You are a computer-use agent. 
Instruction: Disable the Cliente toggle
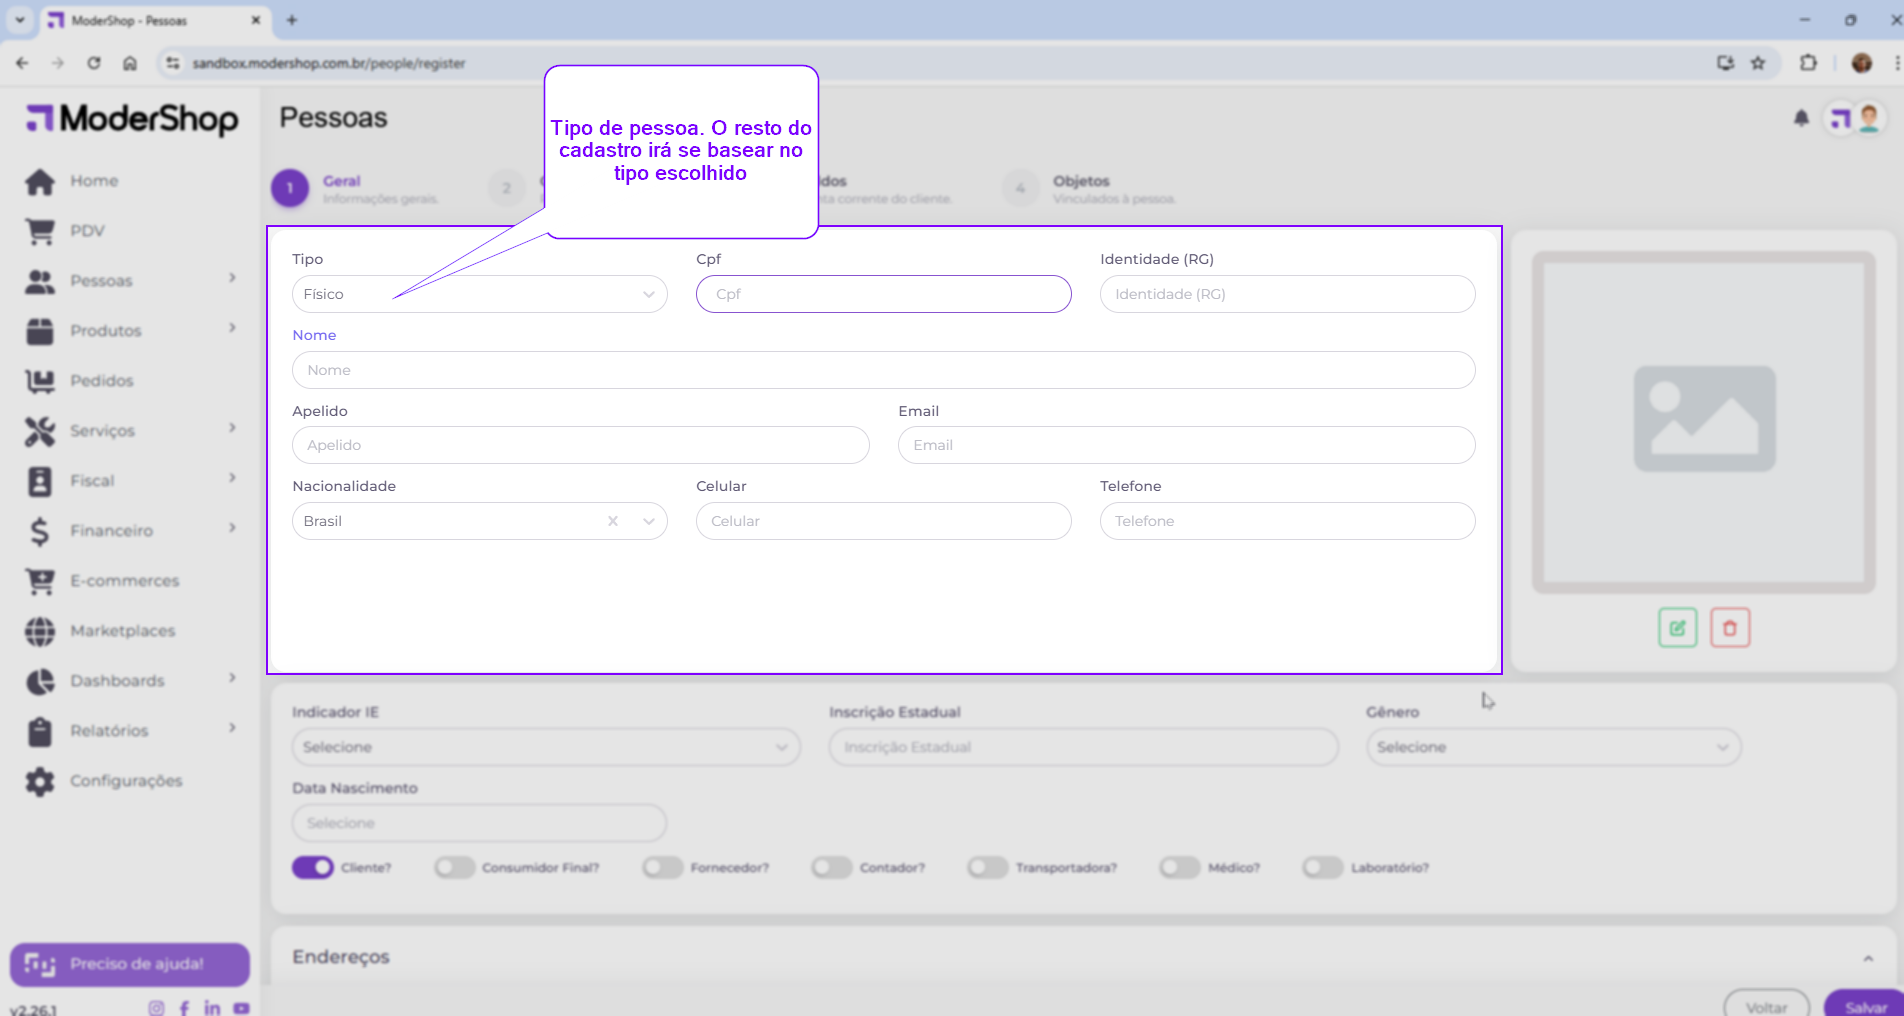(x=313, y=867)
